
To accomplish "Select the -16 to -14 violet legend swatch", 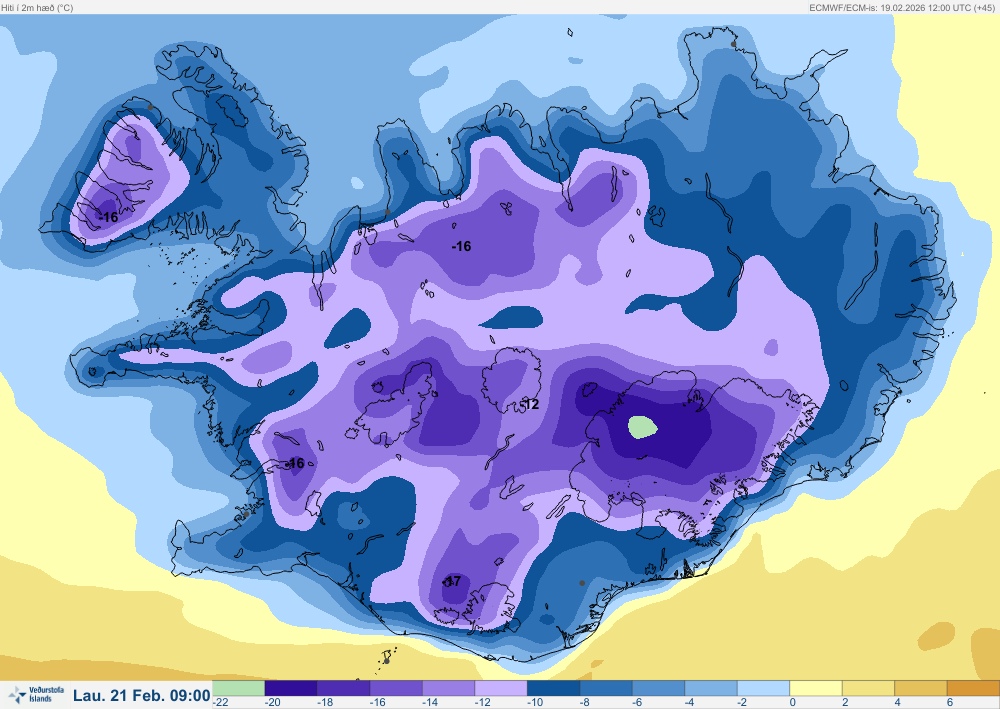I will (396, 688).
